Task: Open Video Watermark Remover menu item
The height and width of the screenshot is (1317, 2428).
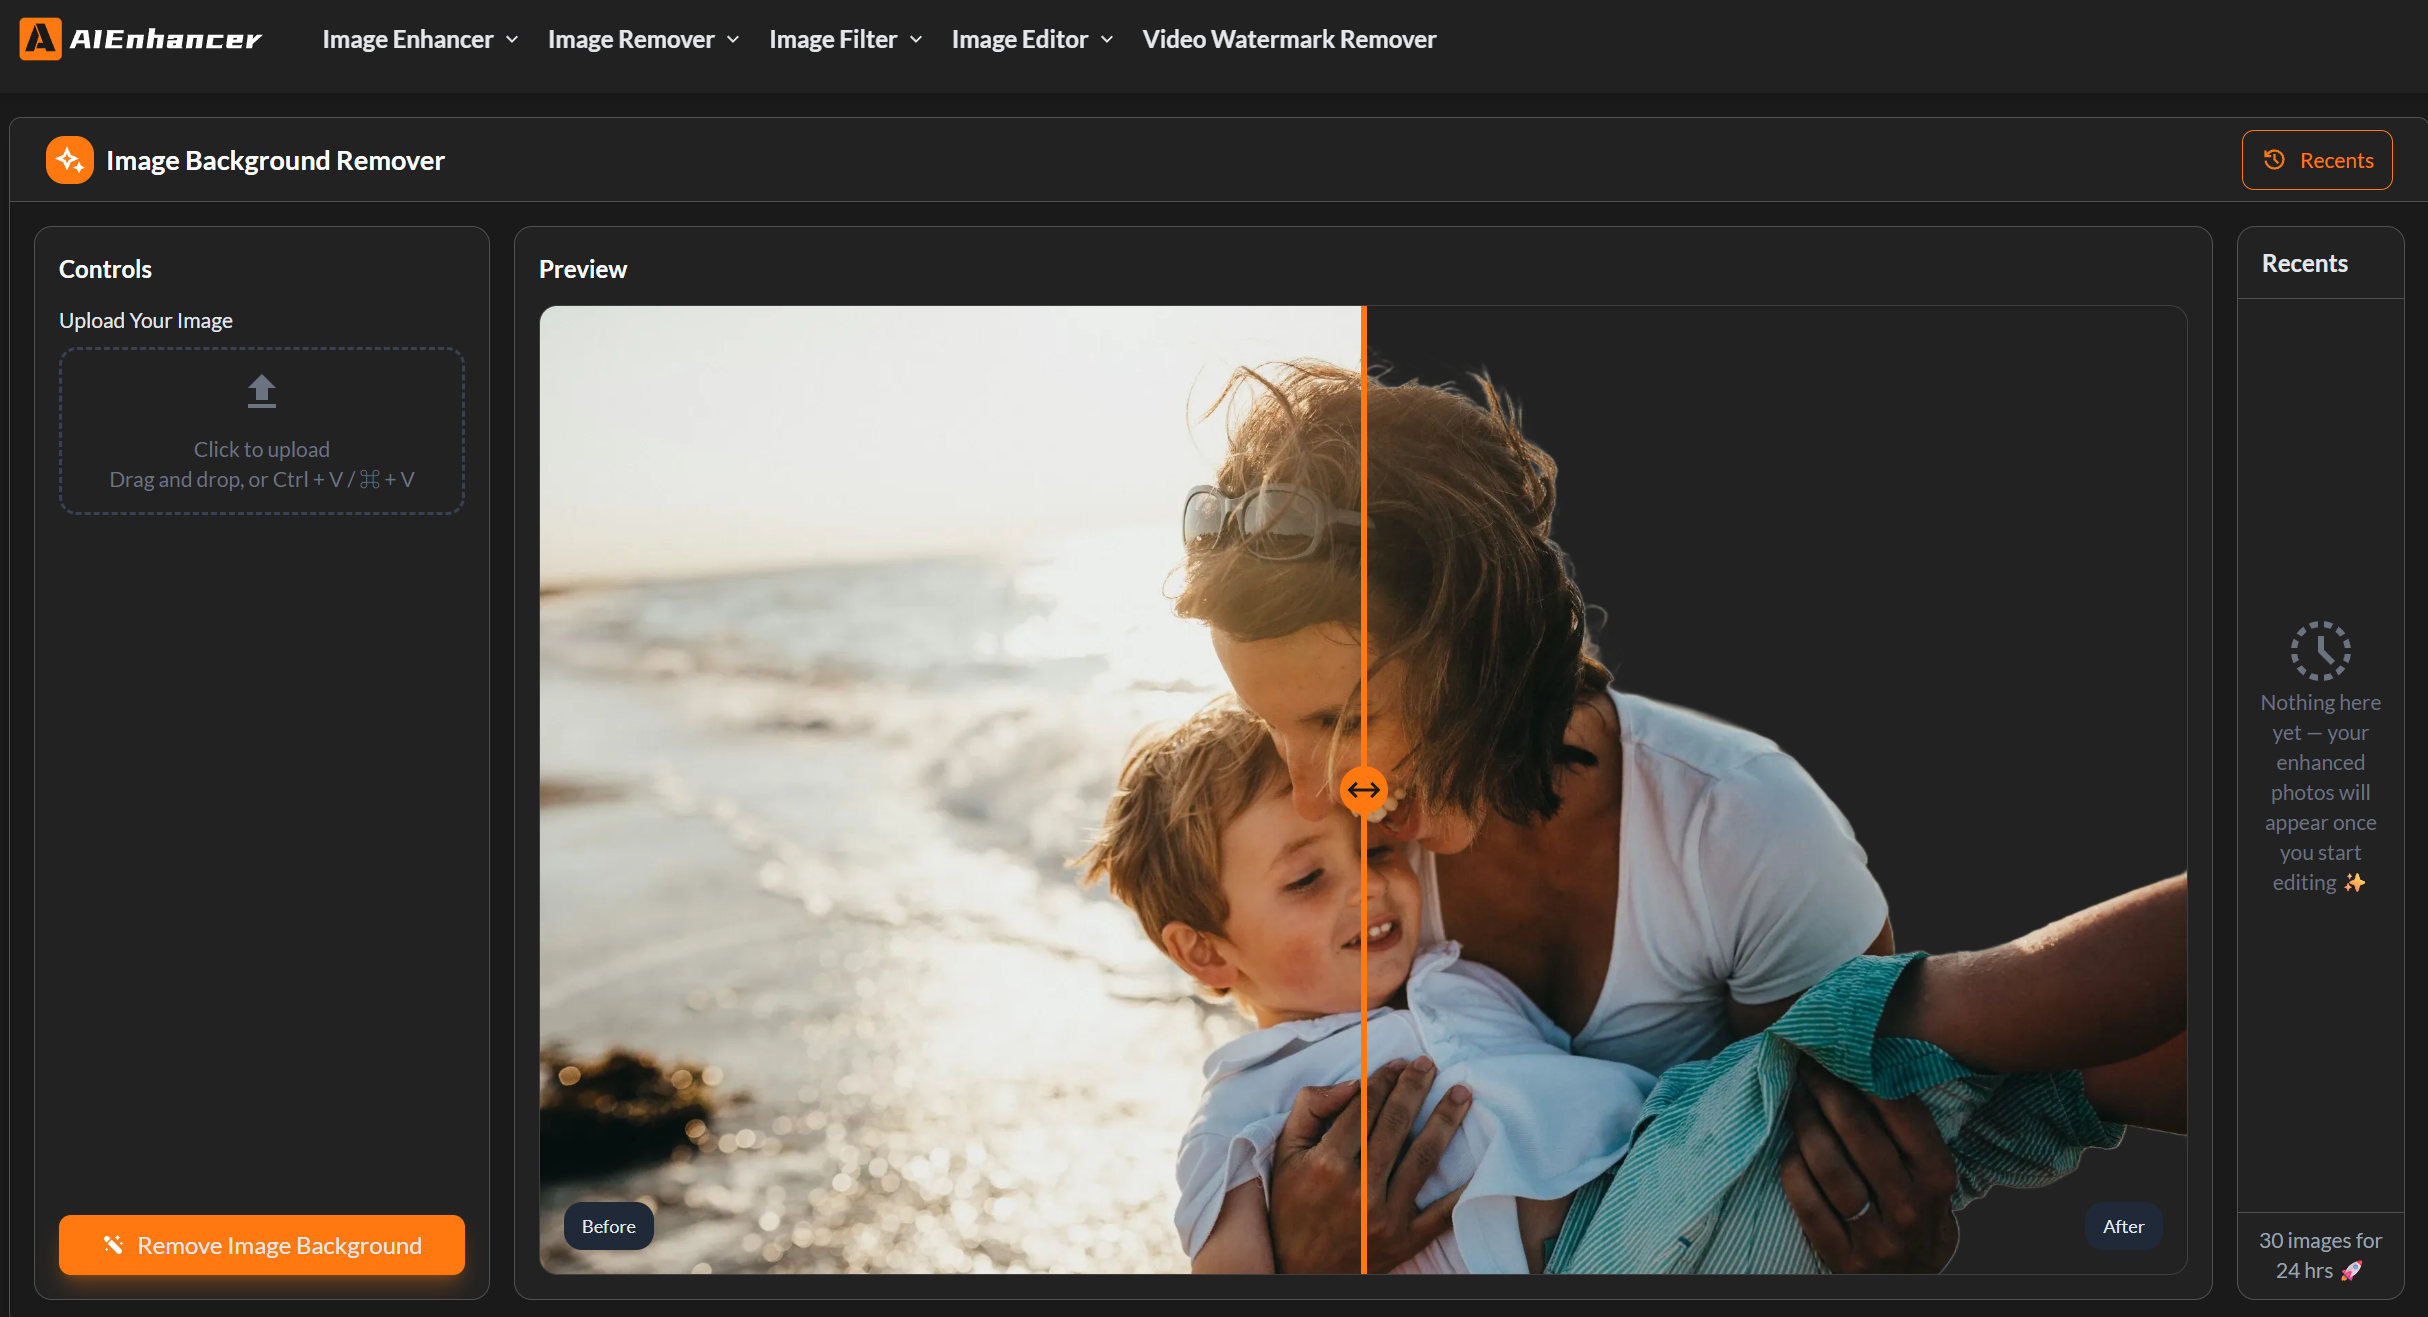Action: [x=1288, y=40]
